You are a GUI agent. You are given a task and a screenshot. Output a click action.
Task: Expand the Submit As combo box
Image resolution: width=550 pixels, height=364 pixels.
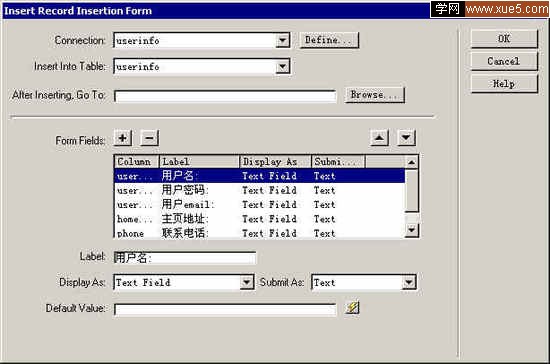point(409,282)
